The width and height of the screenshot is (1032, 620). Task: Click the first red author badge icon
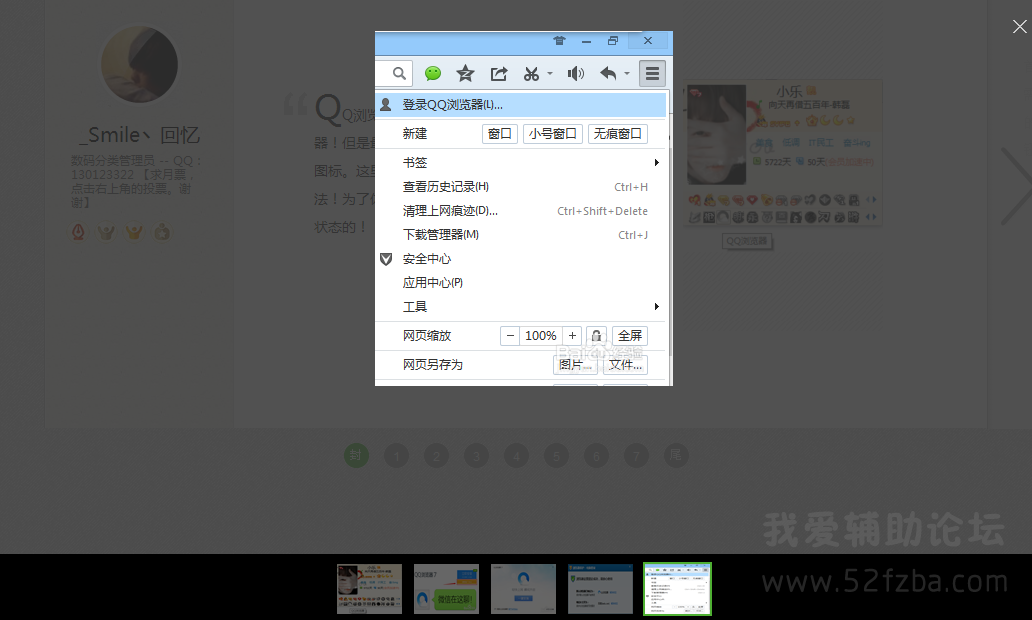pos(78,232)
